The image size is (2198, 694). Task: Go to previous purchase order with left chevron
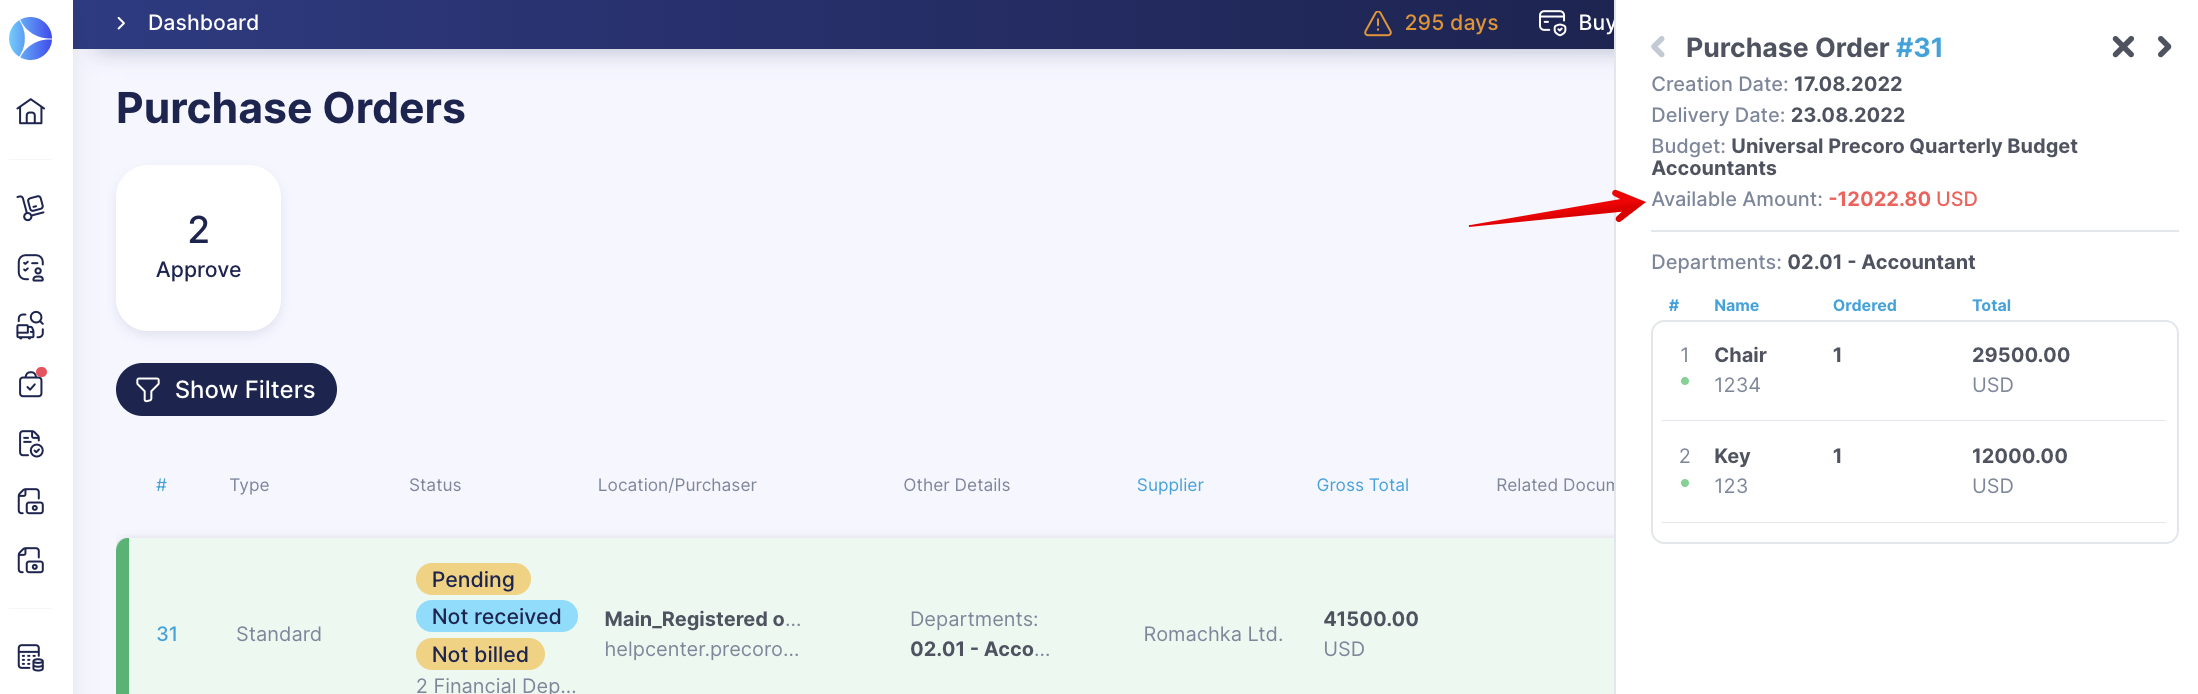point(1659,47)
